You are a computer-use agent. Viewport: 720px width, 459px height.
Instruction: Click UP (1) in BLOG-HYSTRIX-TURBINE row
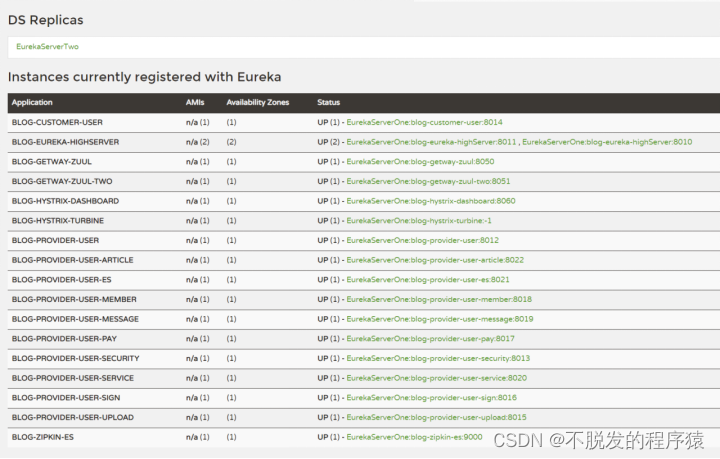tap(328, 221)
